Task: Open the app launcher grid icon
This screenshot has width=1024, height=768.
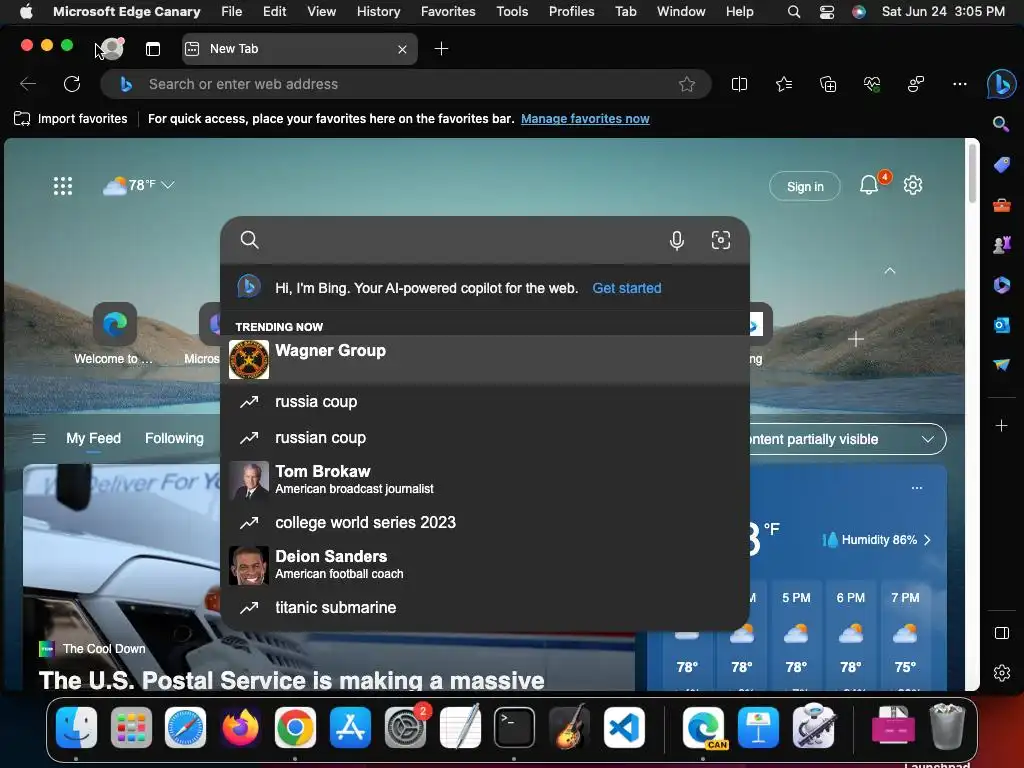Action: [x=63, y=186]
